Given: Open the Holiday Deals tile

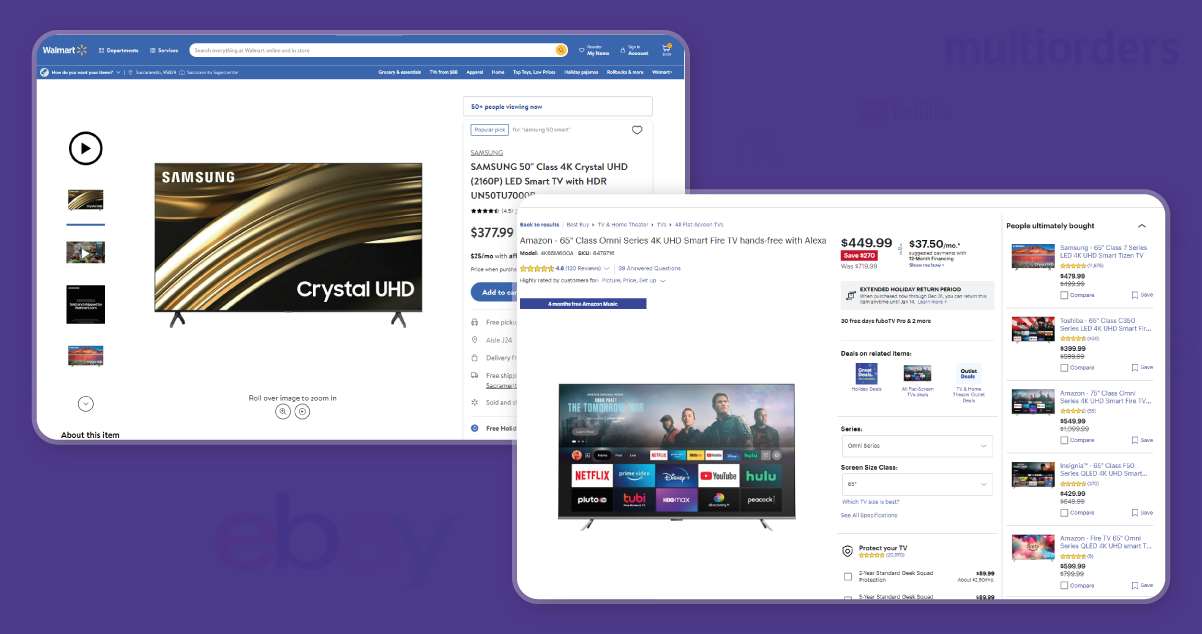Looking at the screenshot, I should coord(866,378).
